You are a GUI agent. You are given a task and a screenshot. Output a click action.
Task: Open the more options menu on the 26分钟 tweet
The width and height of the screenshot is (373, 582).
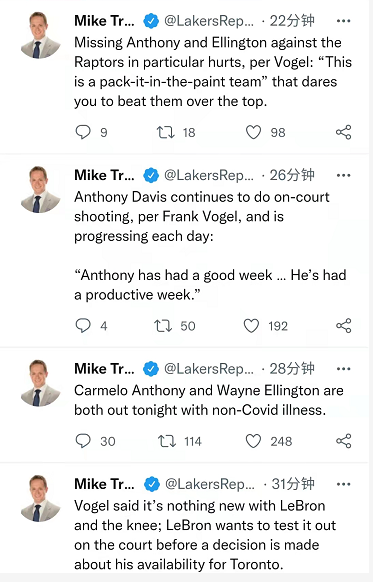(x=343, y=175)
